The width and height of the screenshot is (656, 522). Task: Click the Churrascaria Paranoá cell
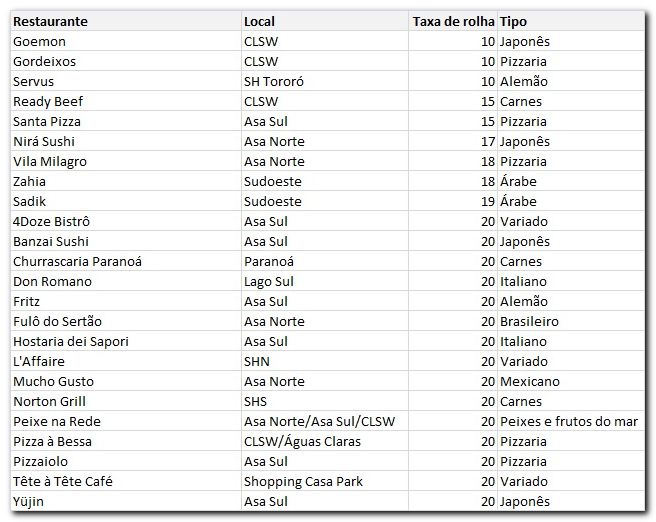point(78,261)
